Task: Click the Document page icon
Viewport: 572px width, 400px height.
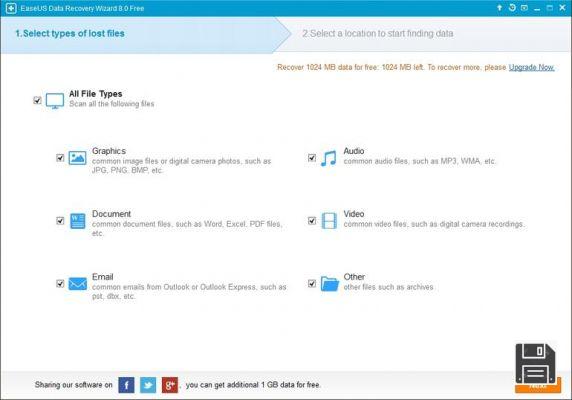Action: click(x=77, y=221)
